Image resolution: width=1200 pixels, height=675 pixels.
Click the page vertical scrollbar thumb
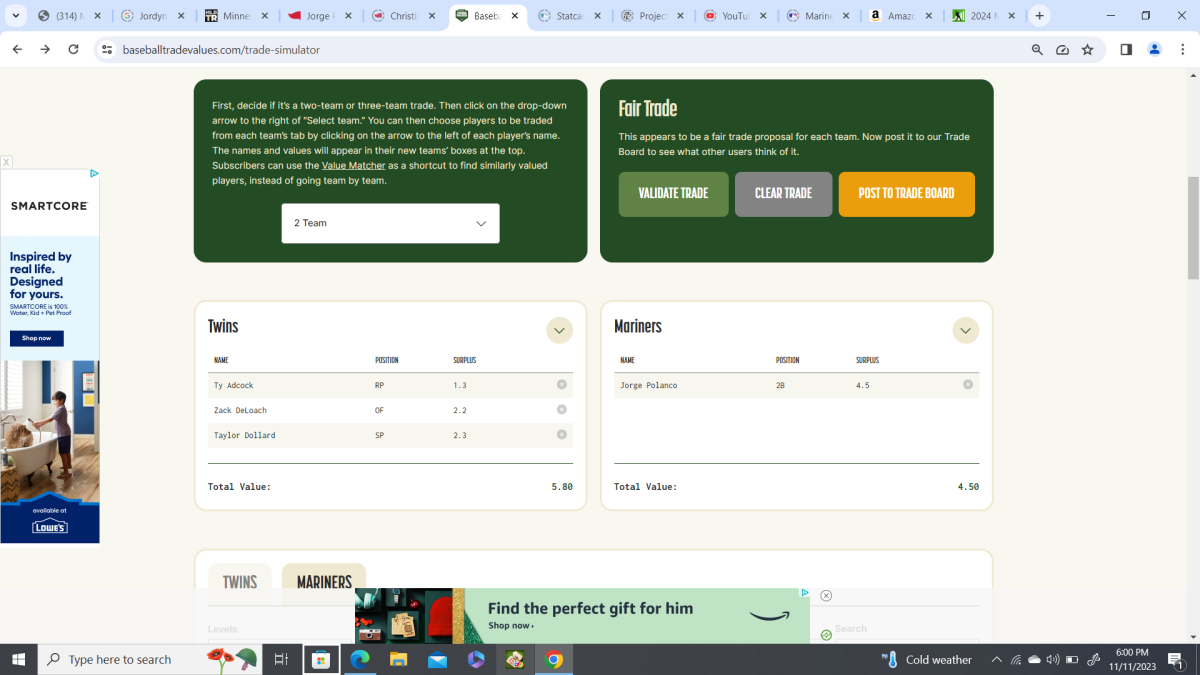pos(1192,229)
